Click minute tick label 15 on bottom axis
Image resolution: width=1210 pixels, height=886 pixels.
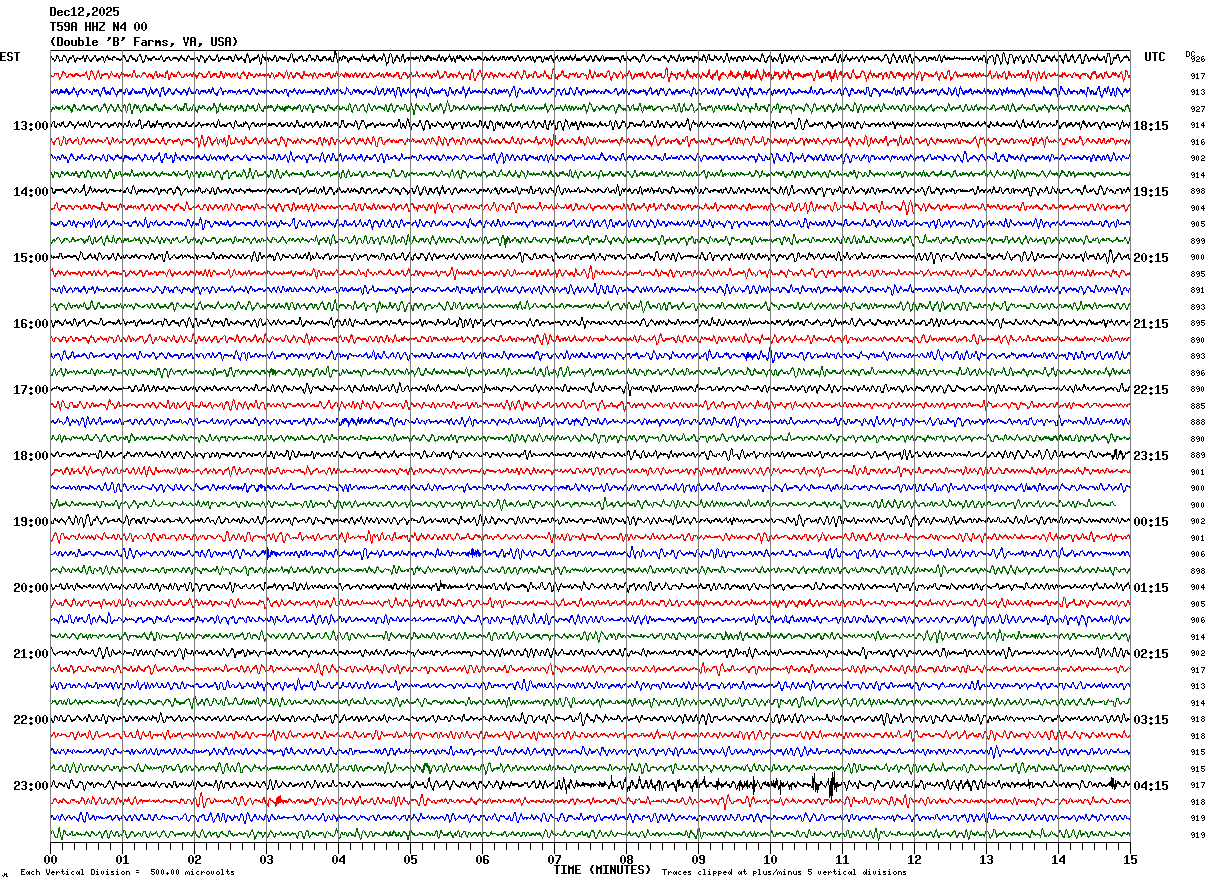[1130, 859]
